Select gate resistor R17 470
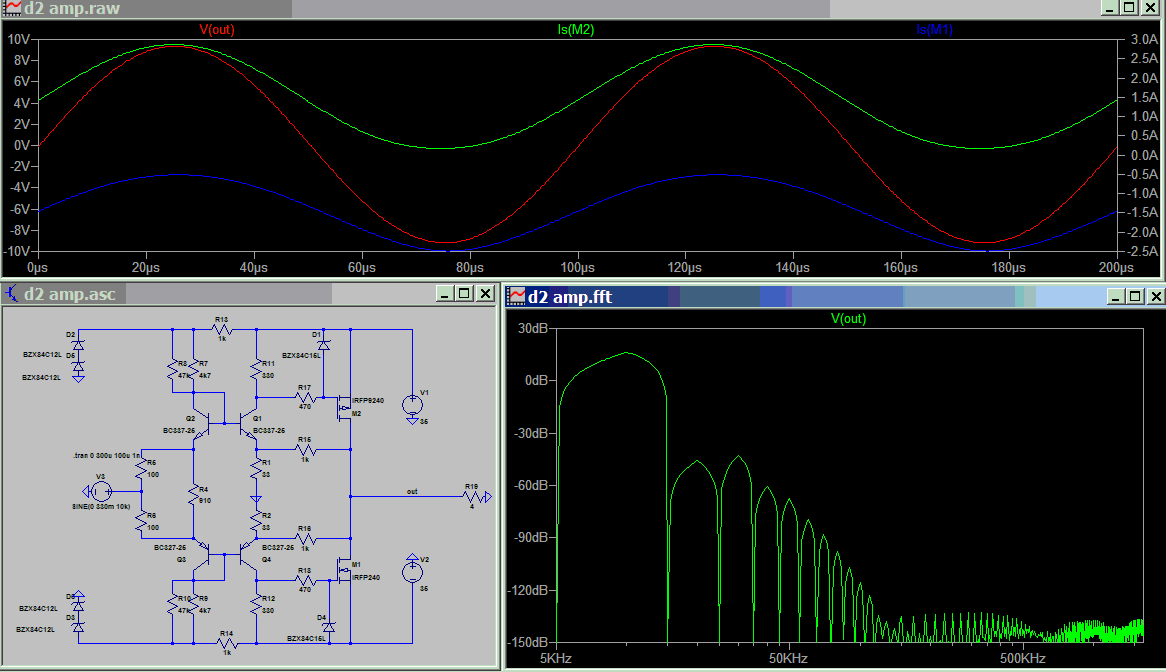 (x=305, y=398)
